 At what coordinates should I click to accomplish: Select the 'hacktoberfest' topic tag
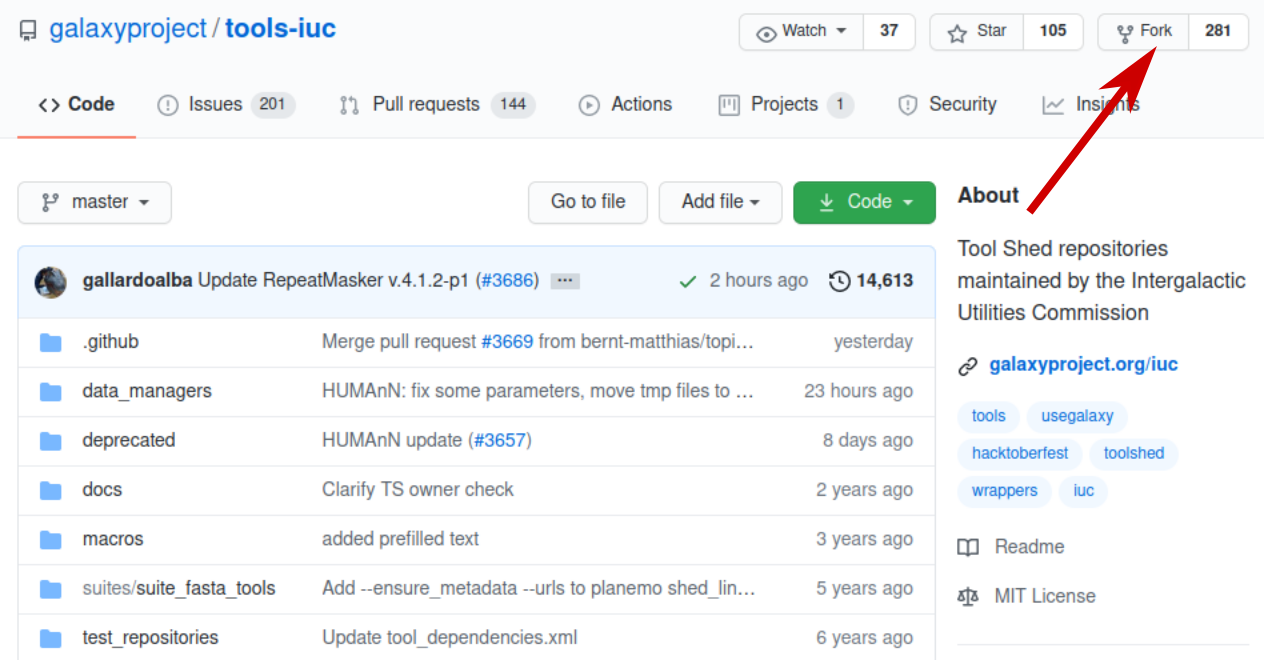(1020, 453)
